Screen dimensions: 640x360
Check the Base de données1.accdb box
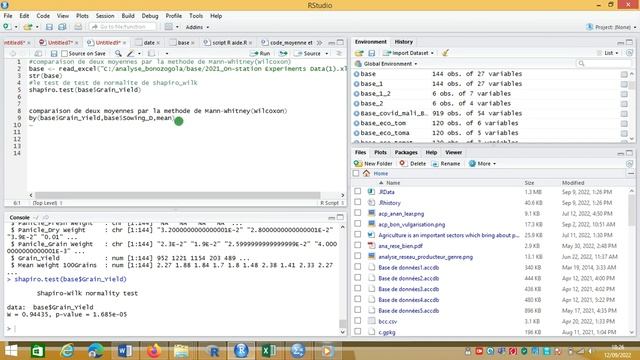click(x=358, y=267)
